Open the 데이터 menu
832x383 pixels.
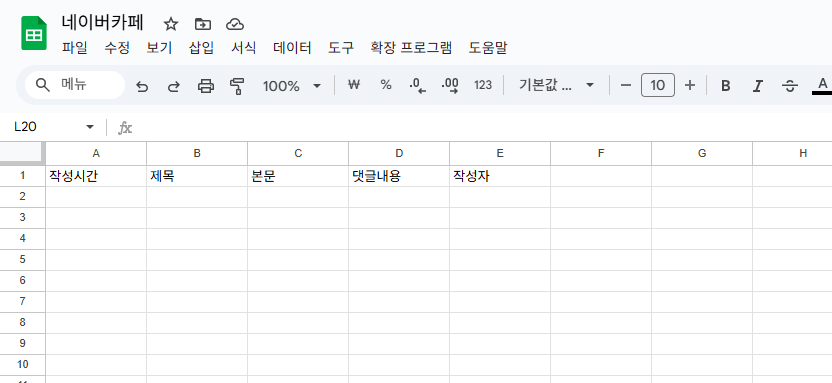pos(292,48)
